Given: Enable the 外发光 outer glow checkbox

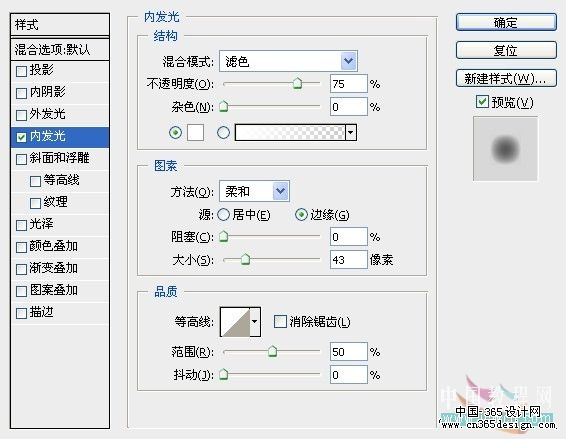Looking at the screenshot, I should point(21,115).
